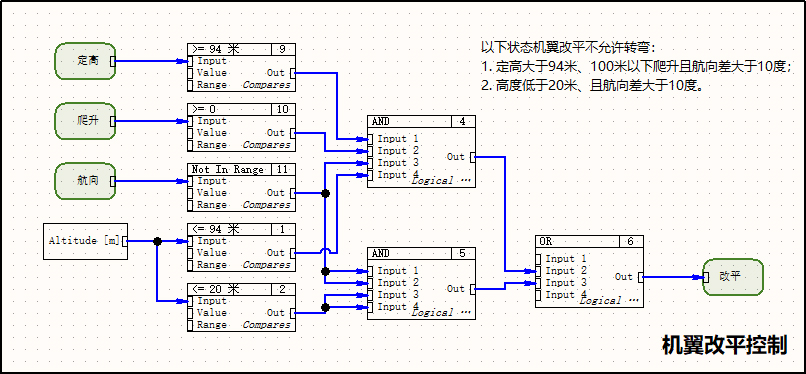The width and height of the screenshot is (806, 374).
Task: Select the 改平 output node
Action: tap(733, 277)
